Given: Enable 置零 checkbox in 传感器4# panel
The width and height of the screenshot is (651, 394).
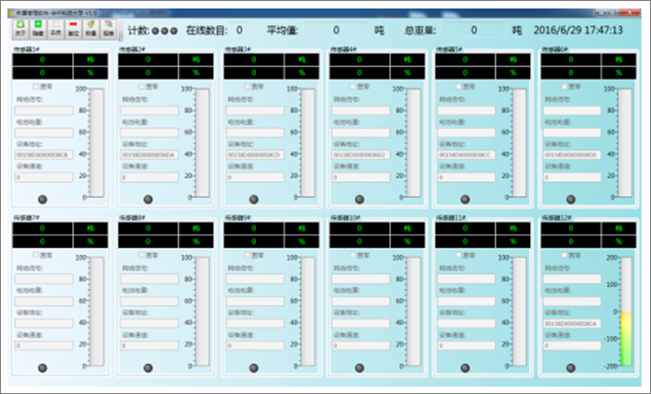Looking at the screenshot, I should (353, 86).
